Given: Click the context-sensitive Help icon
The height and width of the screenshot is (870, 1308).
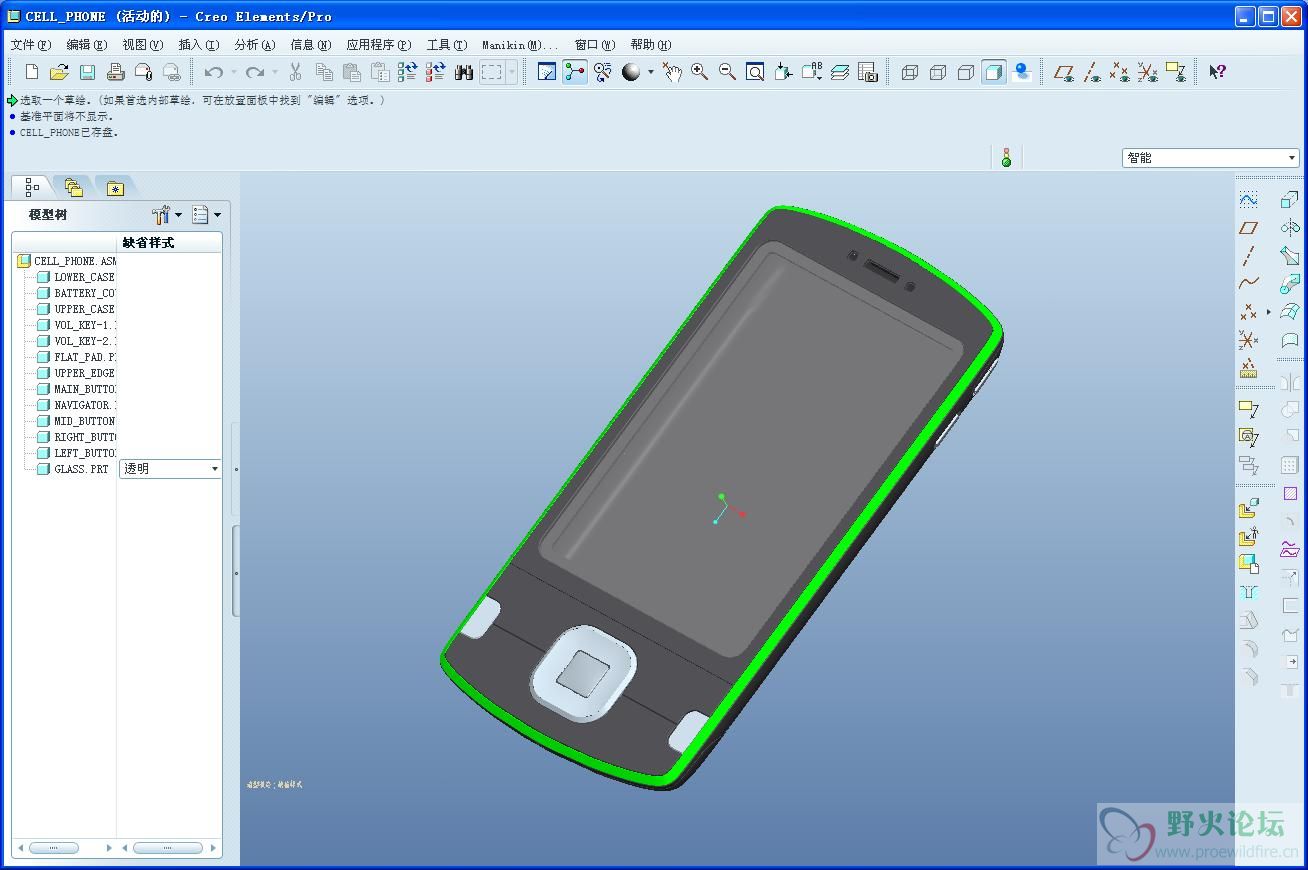Looking at the screenshot, I should tap(1217, 72).
